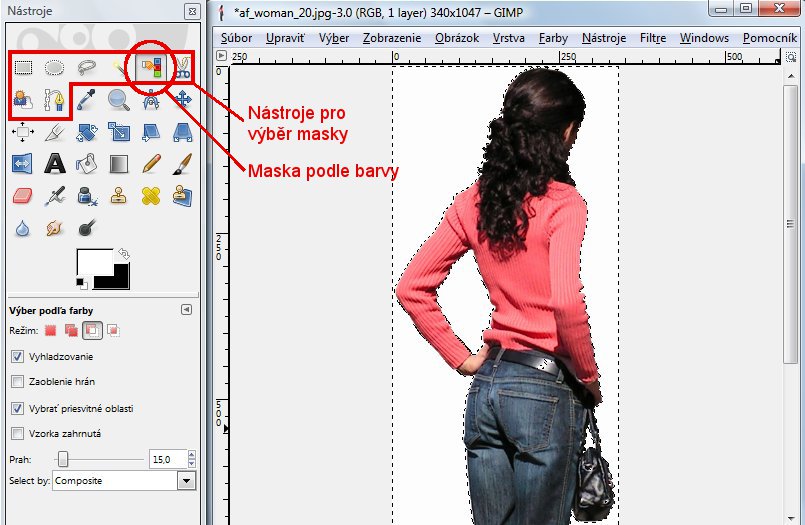Select the Text tool letter A
The height and width of the screenshot is (525, 805).
54,164
